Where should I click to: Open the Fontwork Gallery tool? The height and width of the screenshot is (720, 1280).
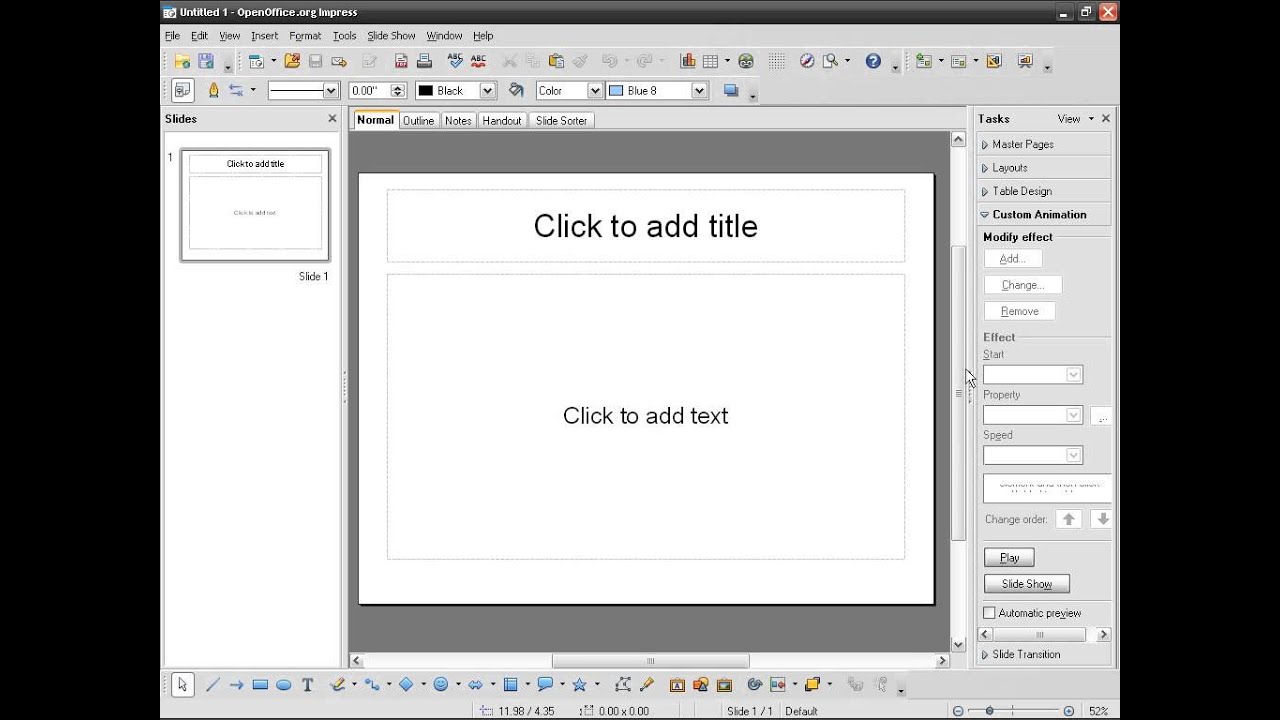[677, 685]
